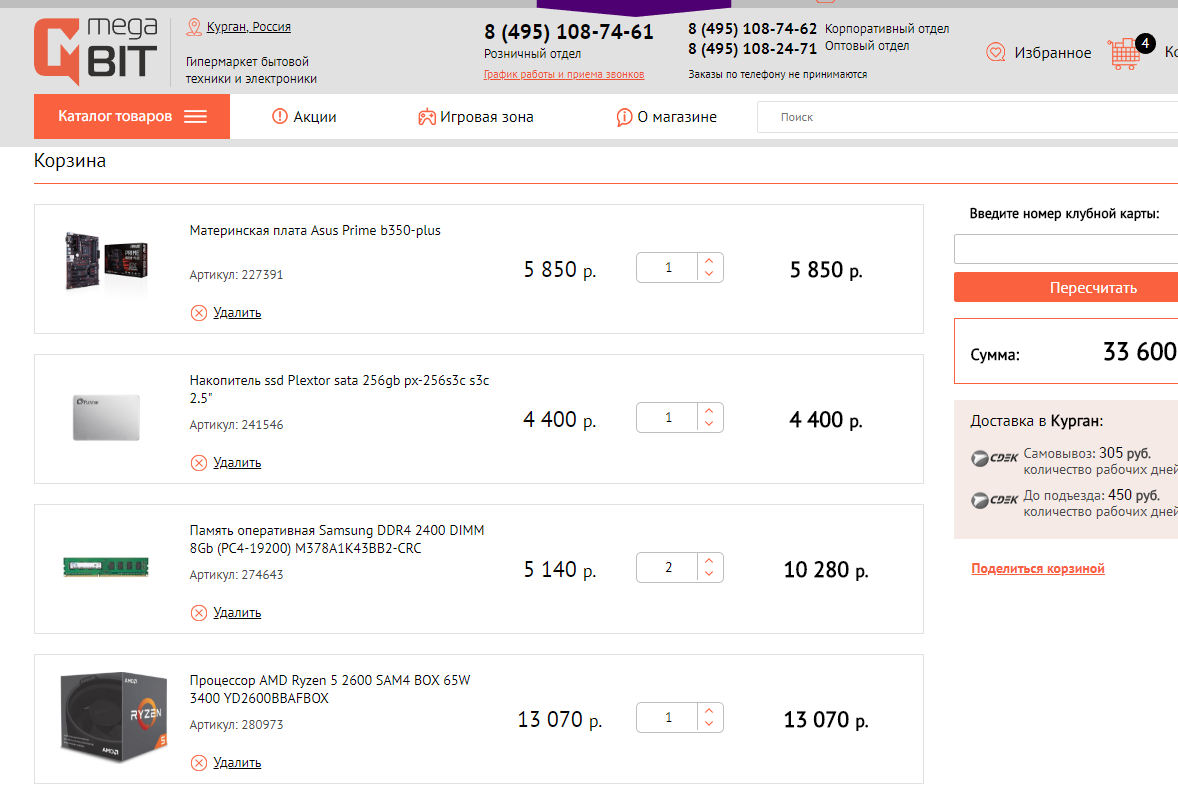
Task: Click Удалить link for Samsung DDR4 memory
Action: point(237,613)
